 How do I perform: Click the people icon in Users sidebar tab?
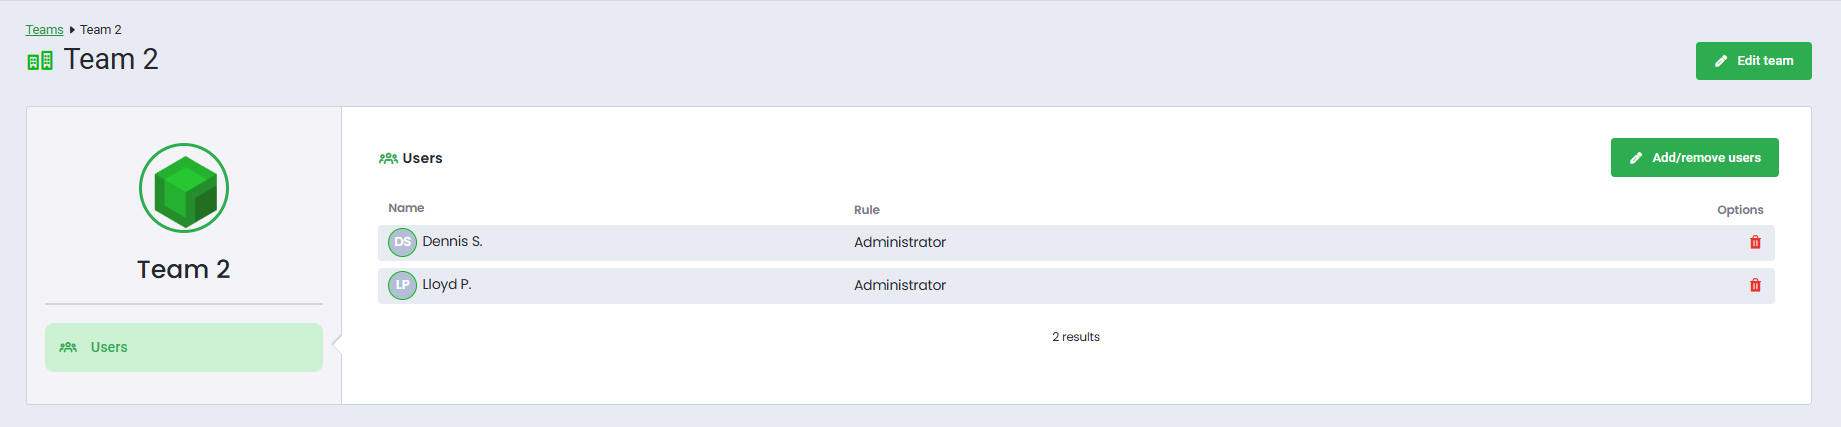(68, 347)
